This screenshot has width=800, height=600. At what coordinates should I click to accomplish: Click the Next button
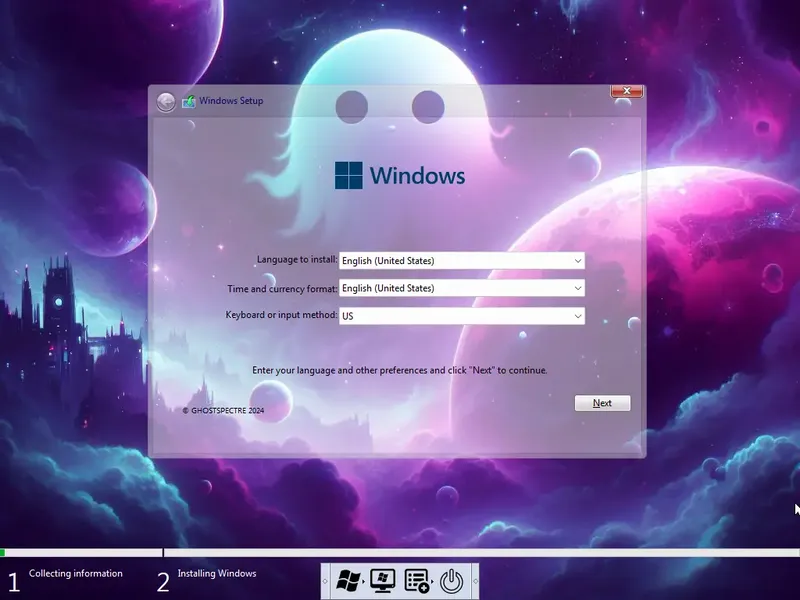click(x=602, y=403)
